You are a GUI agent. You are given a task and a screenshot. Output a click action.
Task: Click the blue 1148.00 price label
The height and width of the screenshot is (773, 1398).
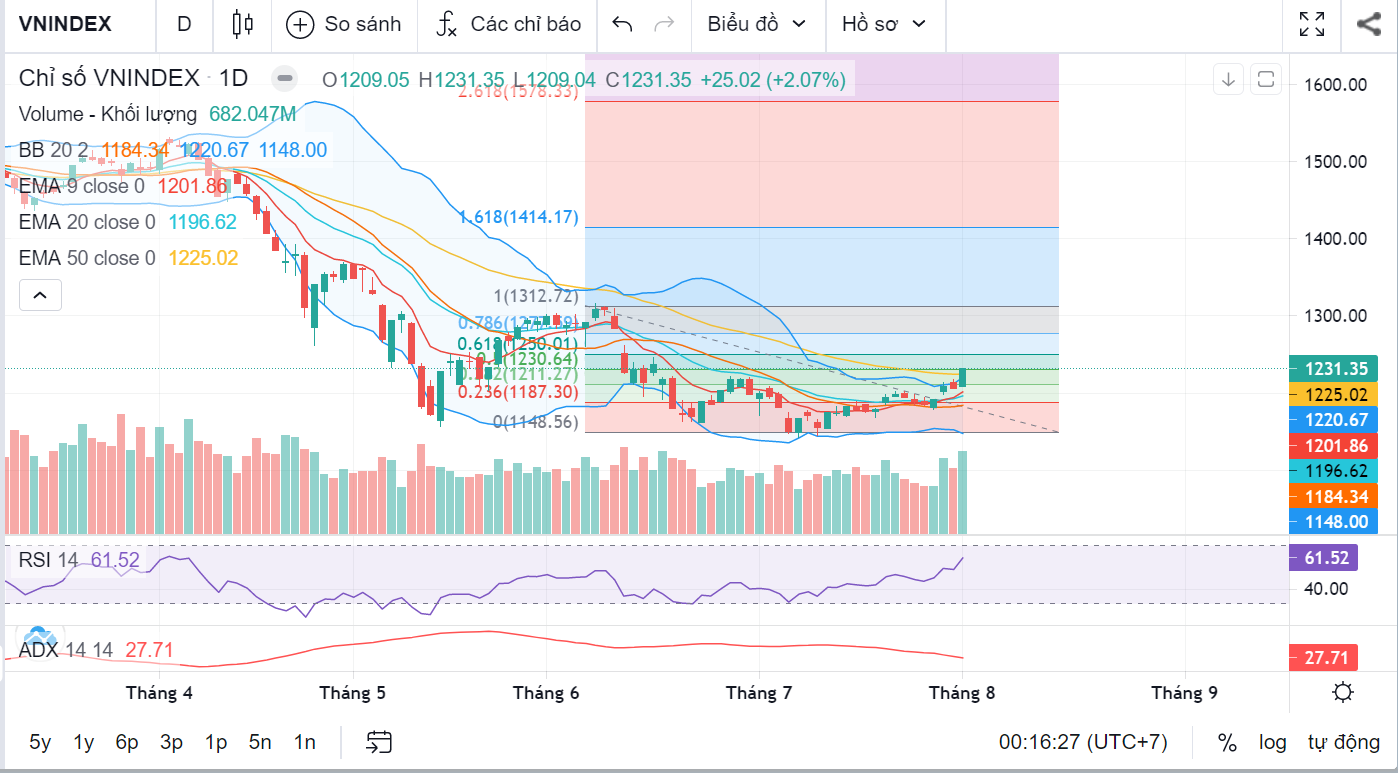pyautogui.click(x=1335, y=521)
